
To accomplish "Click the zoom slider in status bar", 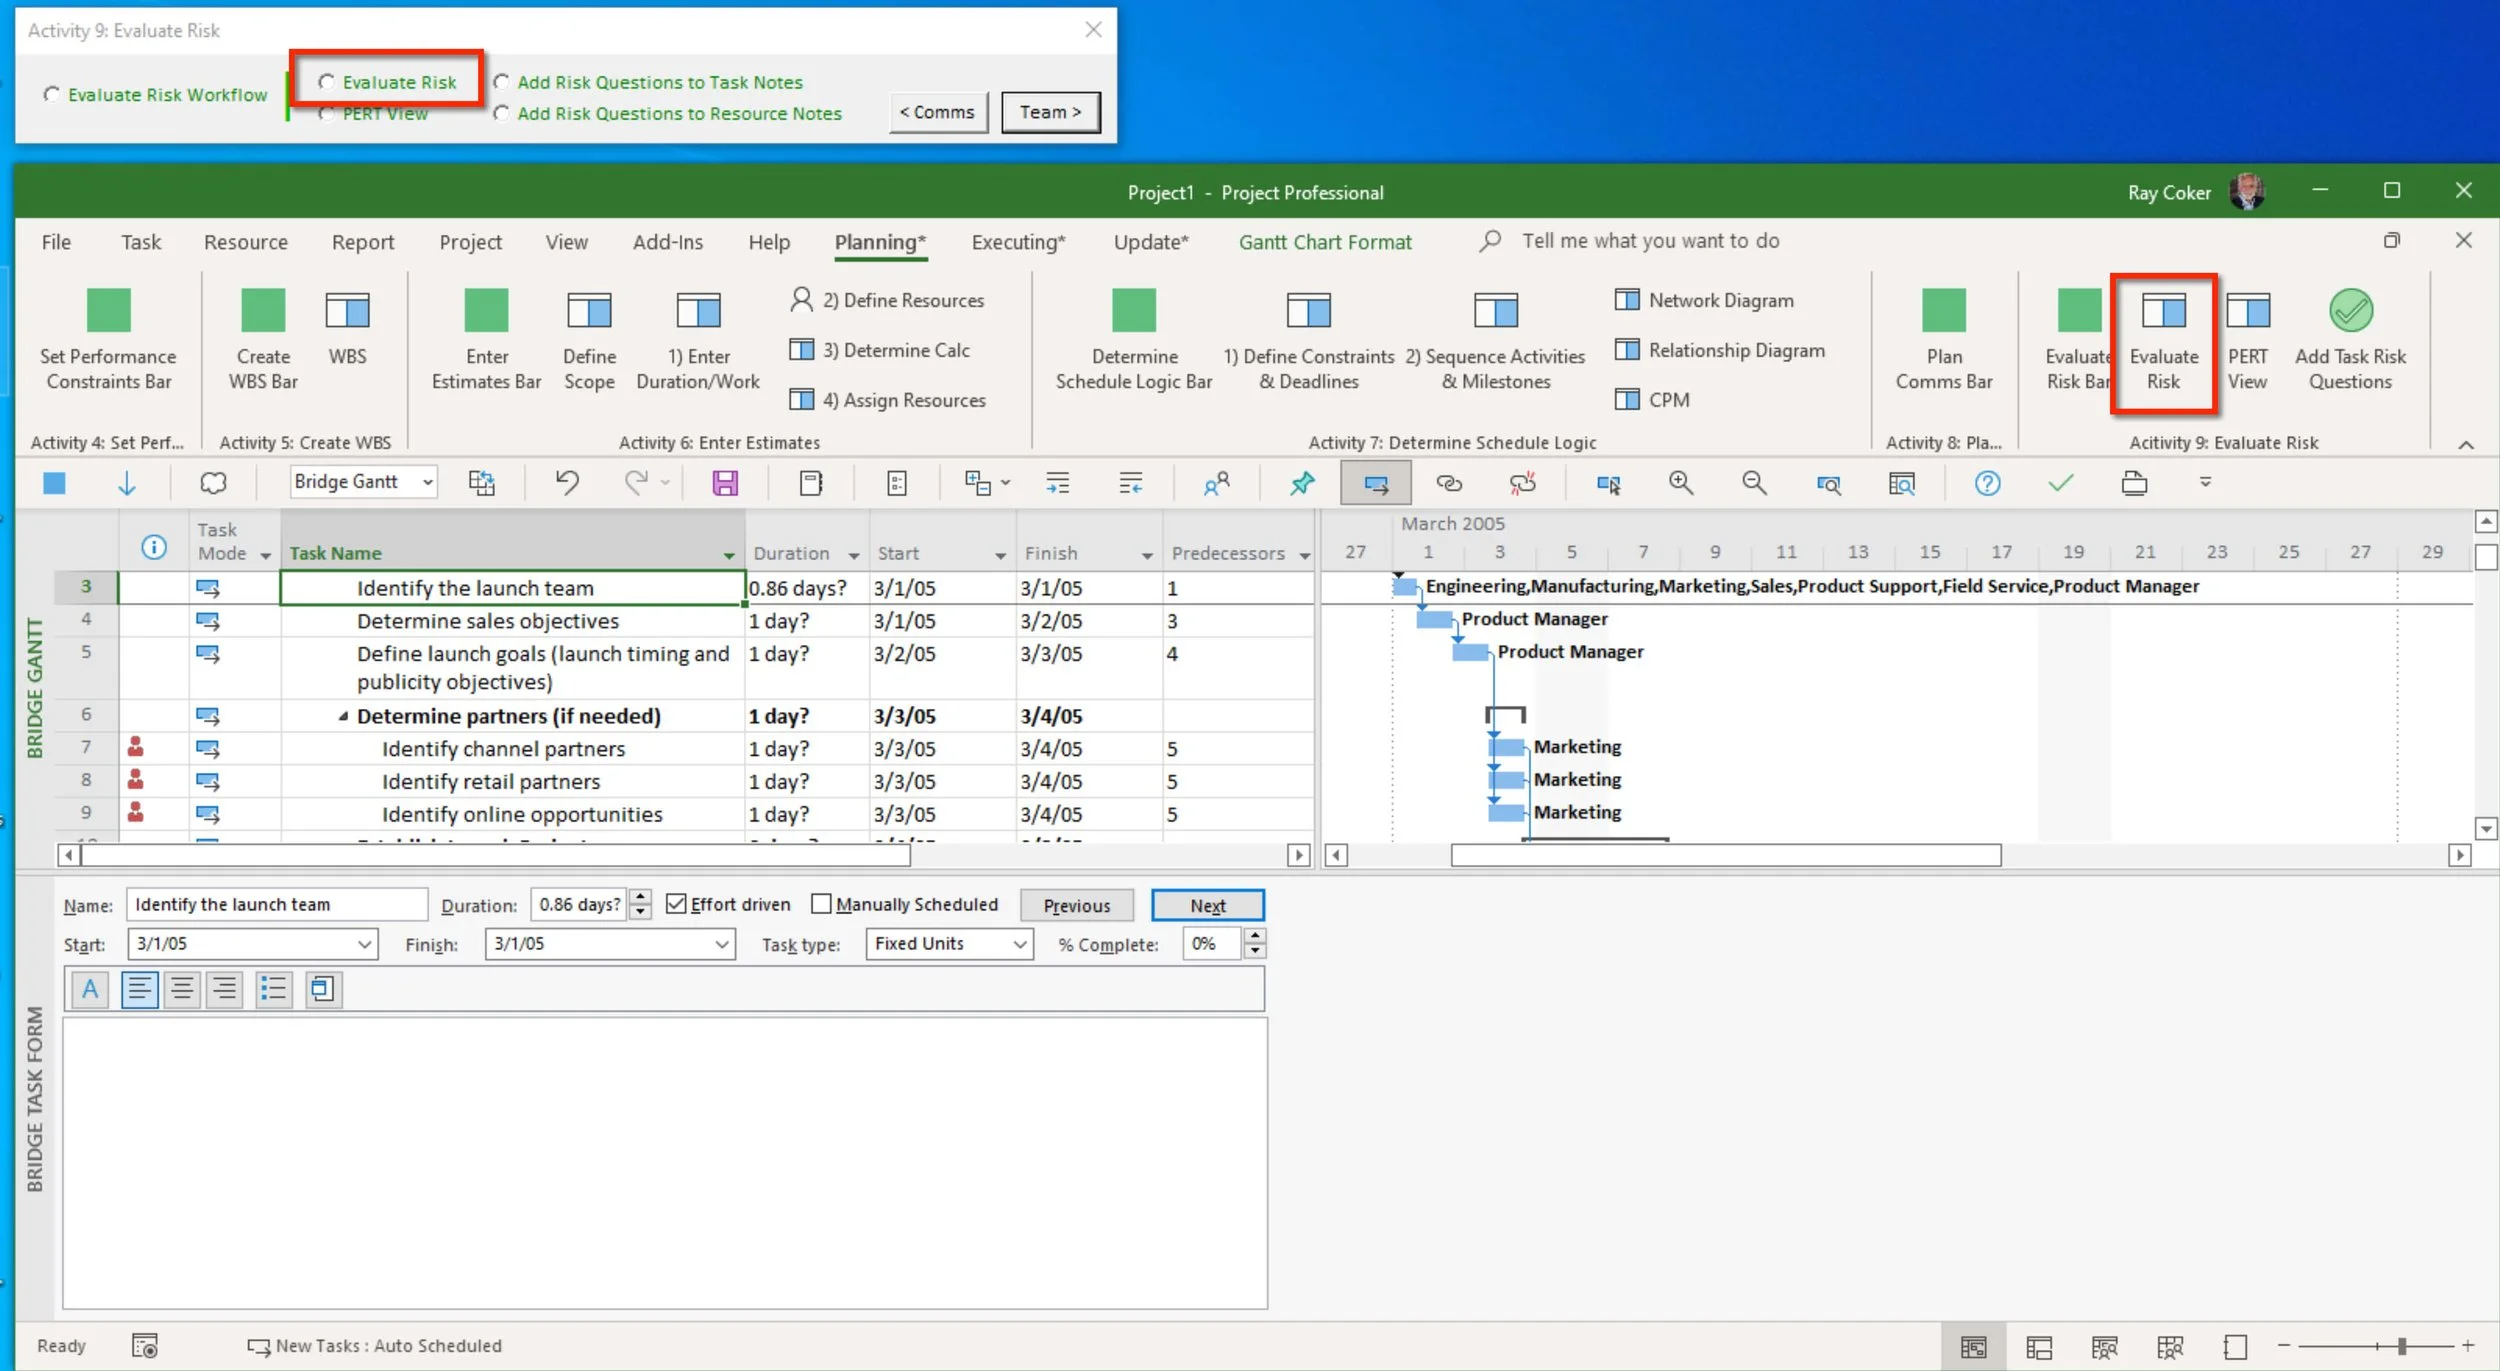I will pyautogui.click(x=2400, y=1346).
